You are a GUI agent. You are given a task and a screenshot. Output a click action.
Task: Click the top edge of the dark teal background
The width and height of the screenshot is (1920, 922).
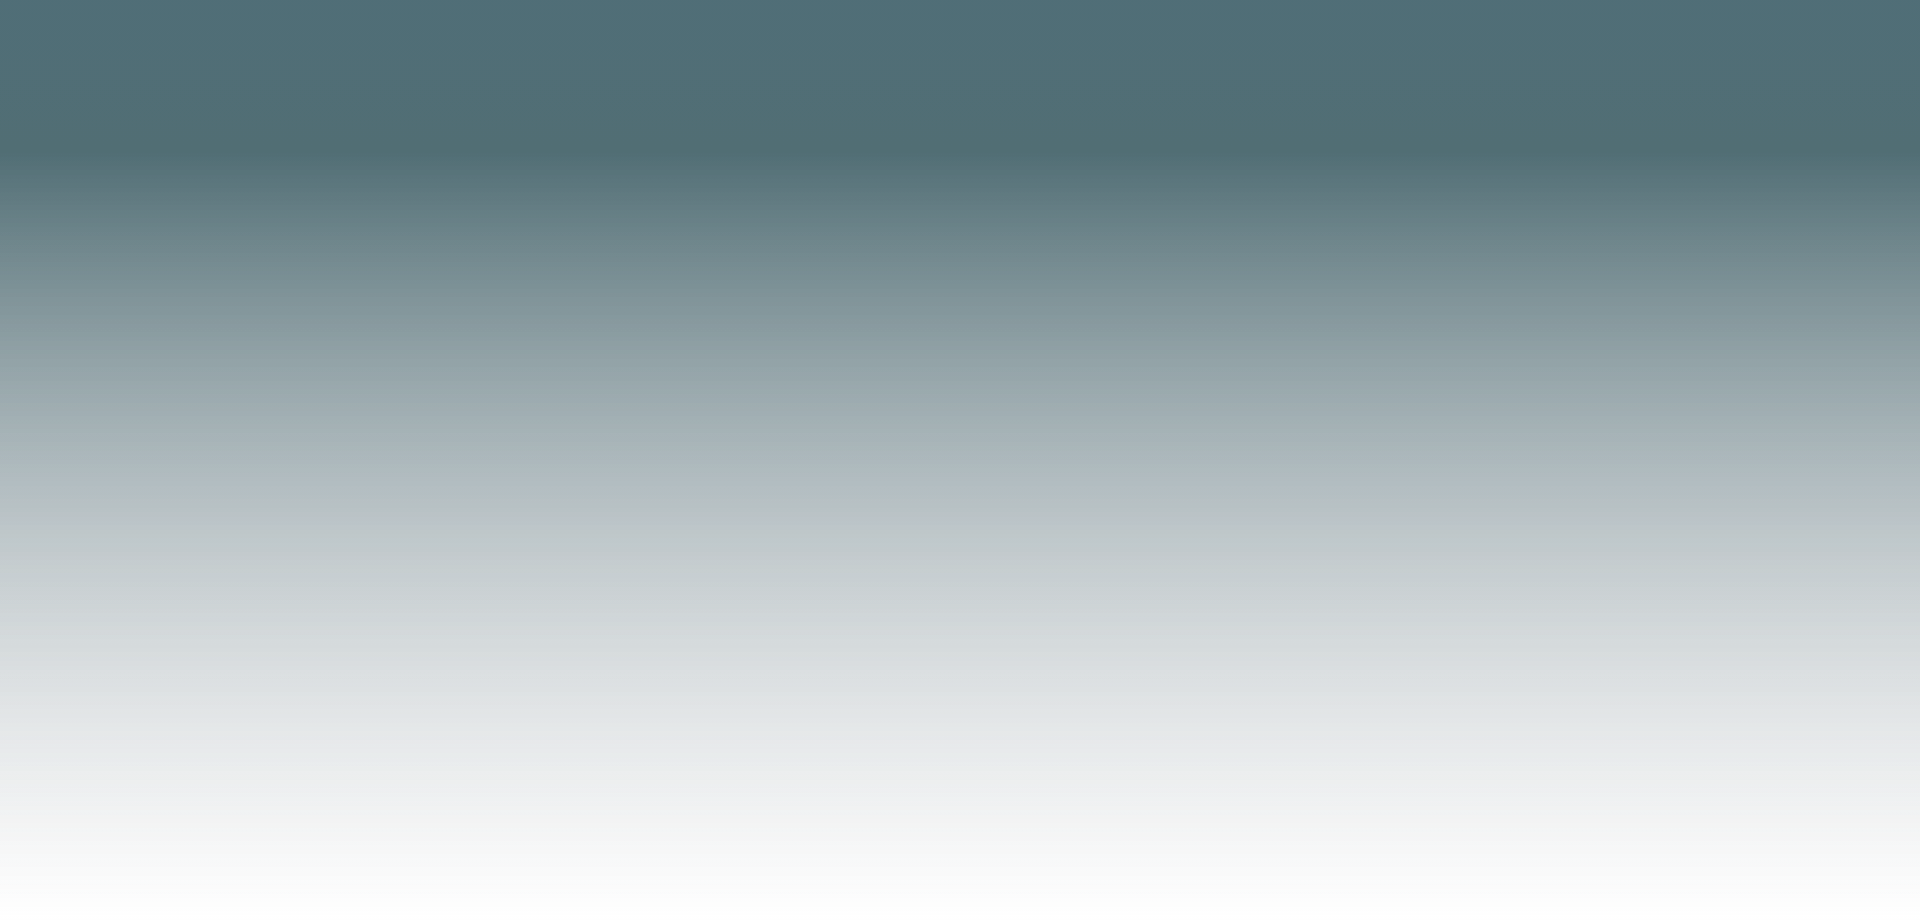(960, 3)
